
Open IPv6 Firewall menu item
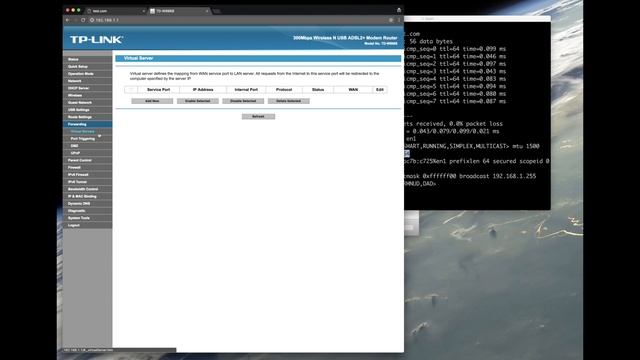tap(87, 175)
